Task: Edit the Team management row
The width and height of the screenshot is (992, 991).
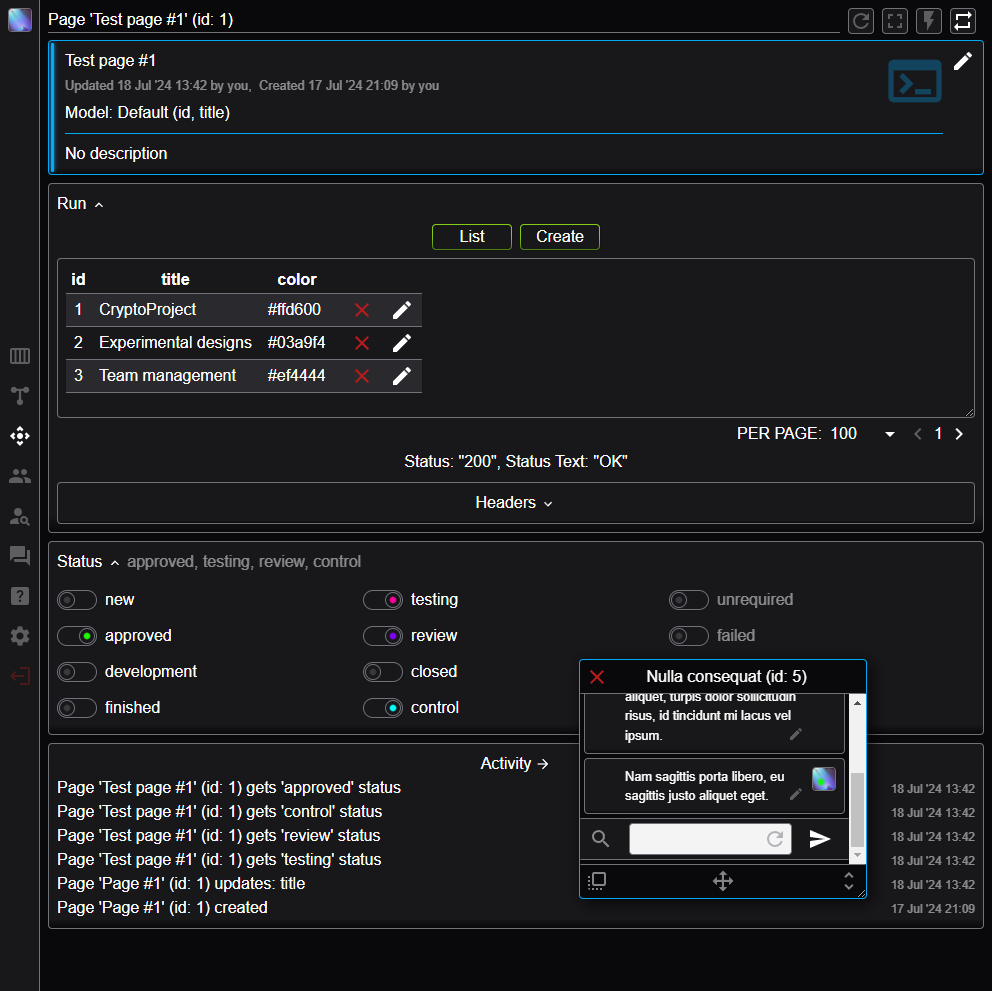Action: [x=402, y=376]
